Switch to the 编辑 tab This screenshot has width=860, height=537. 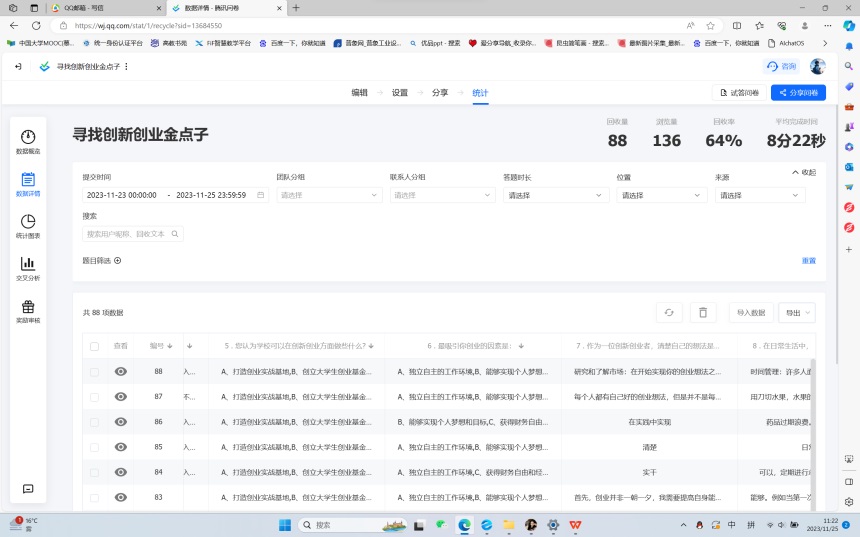pos(359,92)
